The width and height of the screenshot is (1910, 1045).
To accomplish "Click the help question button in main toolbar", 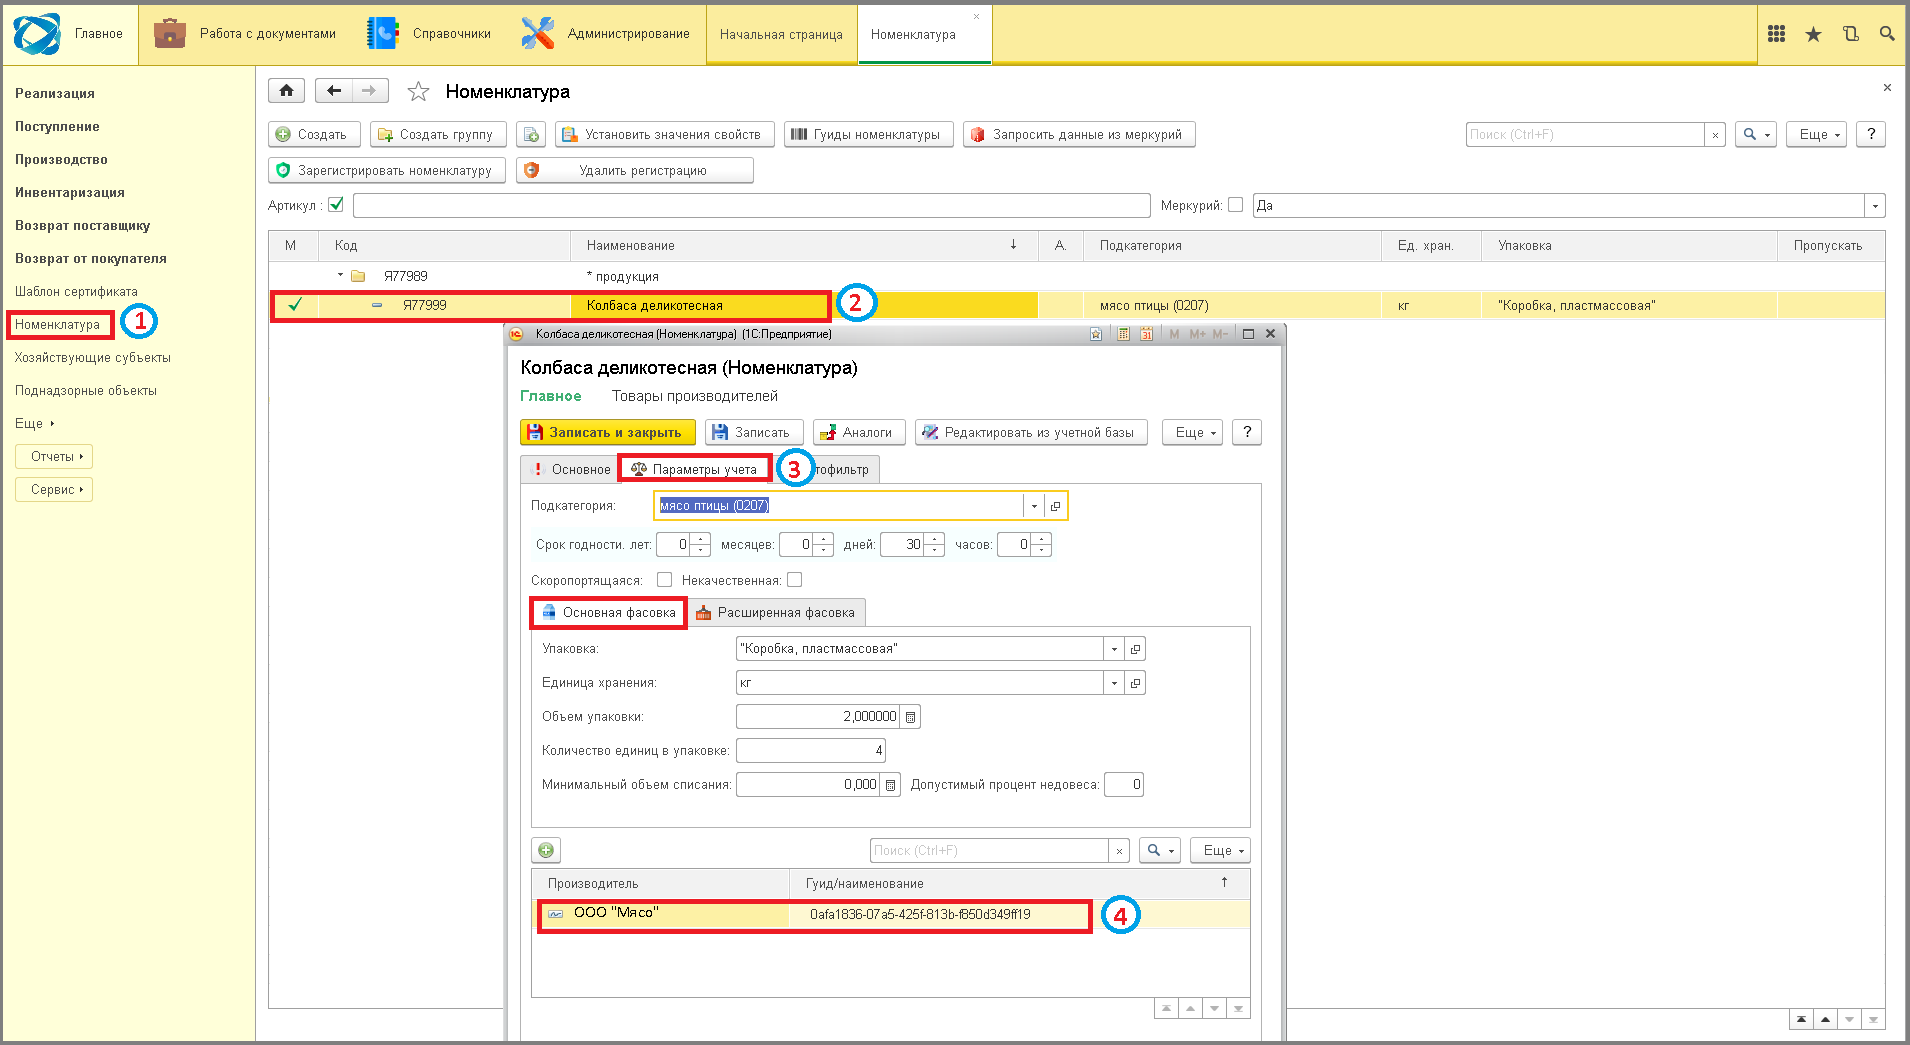I will click(1870, 134).
